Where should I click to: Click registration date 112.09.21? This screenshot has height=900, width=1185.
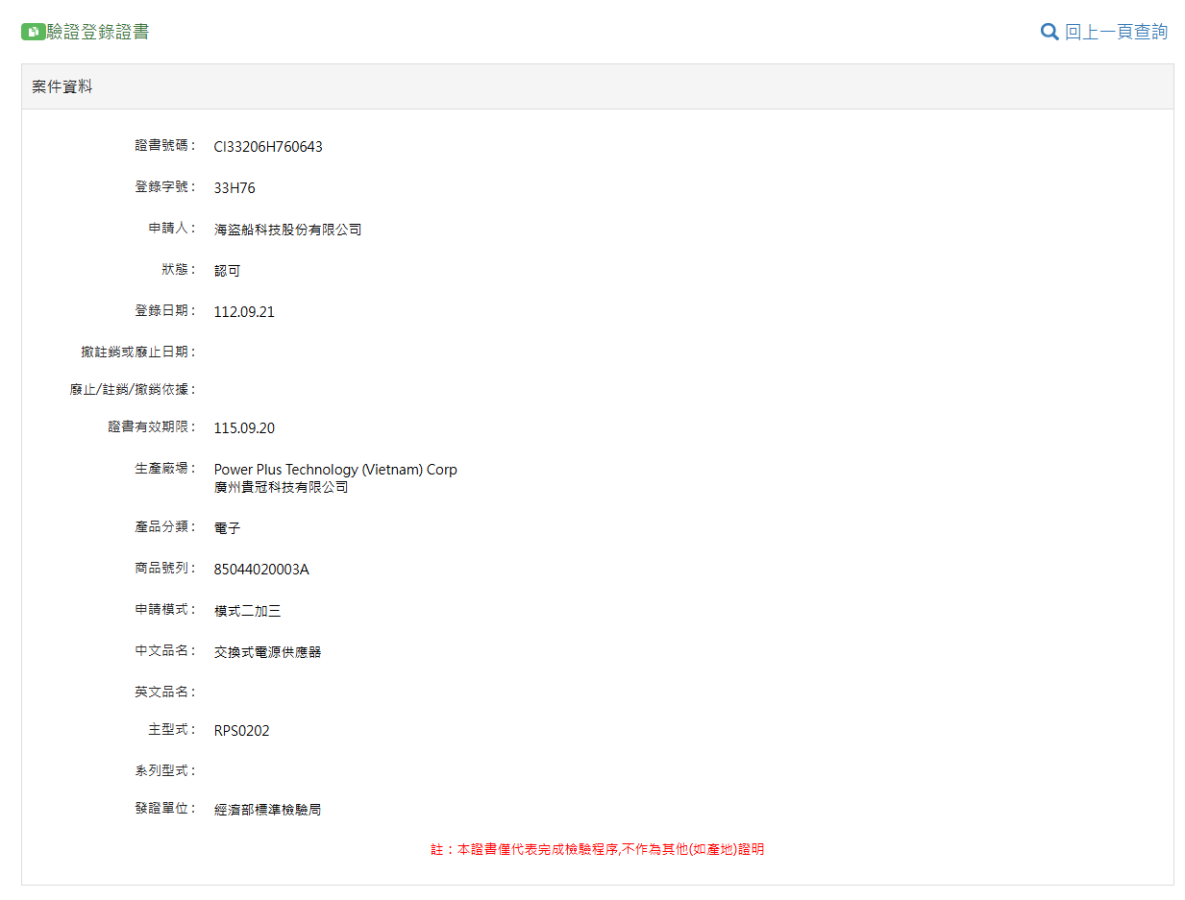[244, 312]
